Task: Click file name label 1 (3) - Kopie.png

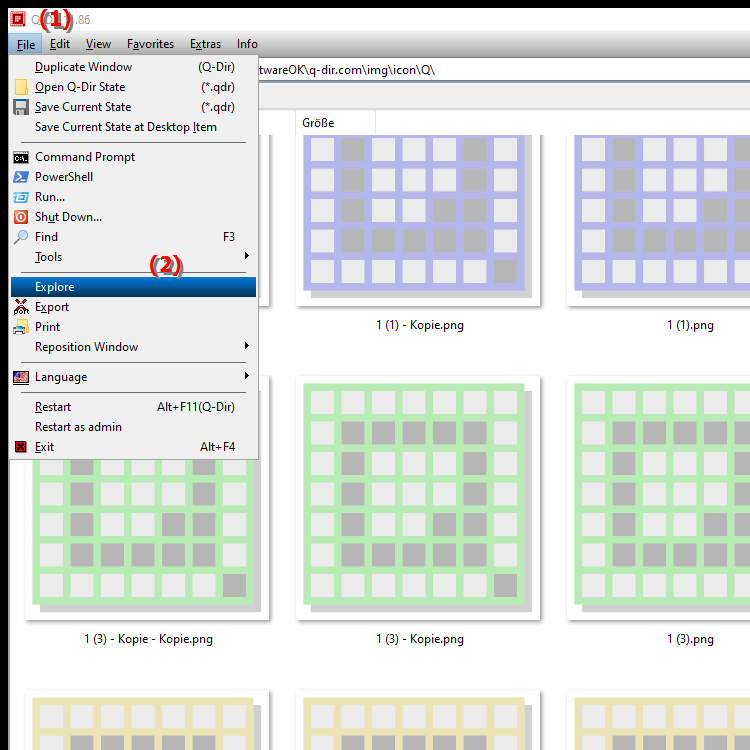Action: (x=420, y=639)
